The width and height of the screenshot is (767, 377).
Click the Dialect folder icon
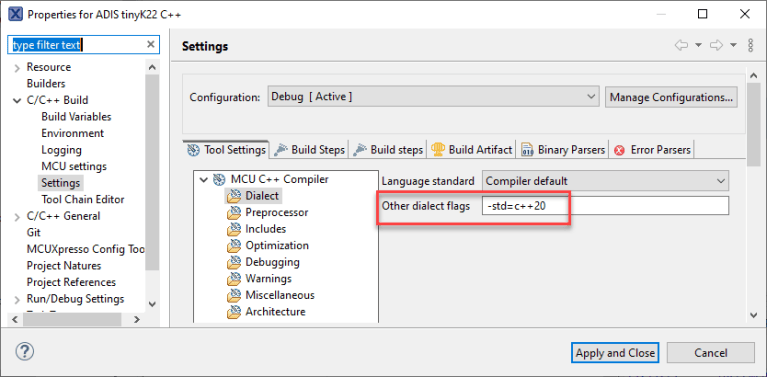(234, 196)
